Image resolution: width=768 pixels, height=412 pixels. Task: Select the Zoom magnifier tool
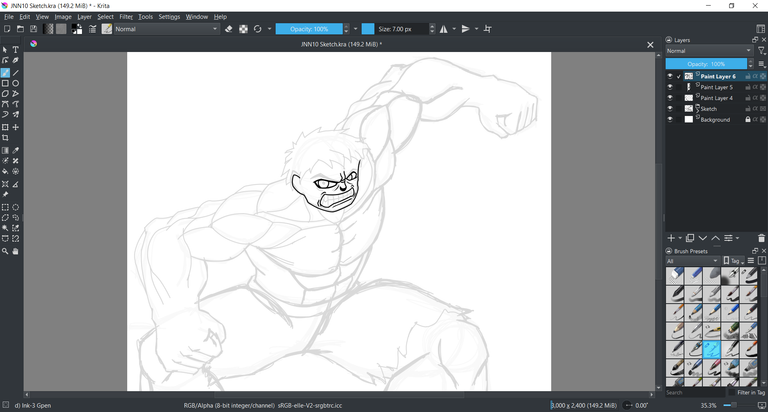5,251
